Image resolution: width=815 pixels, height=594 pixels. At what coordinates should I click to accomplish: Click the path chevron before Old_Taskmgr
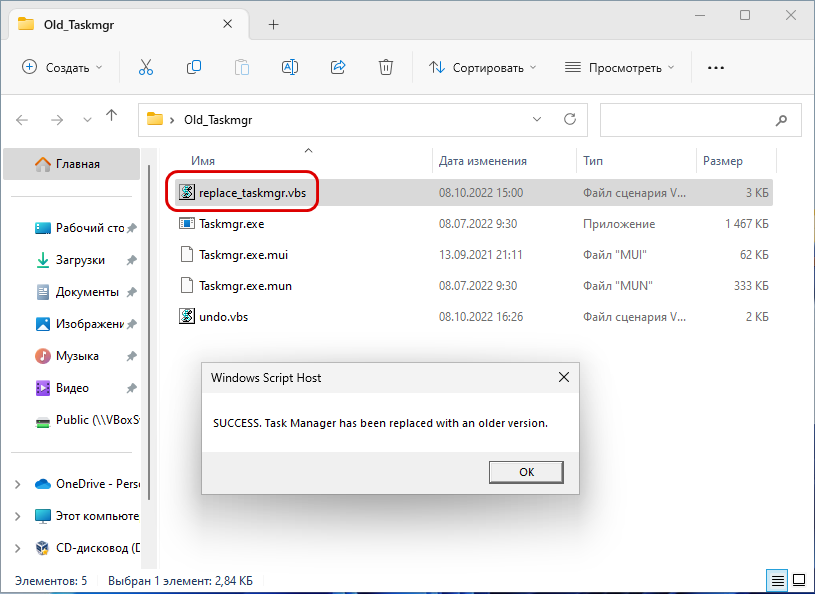[x=172, y=120]
